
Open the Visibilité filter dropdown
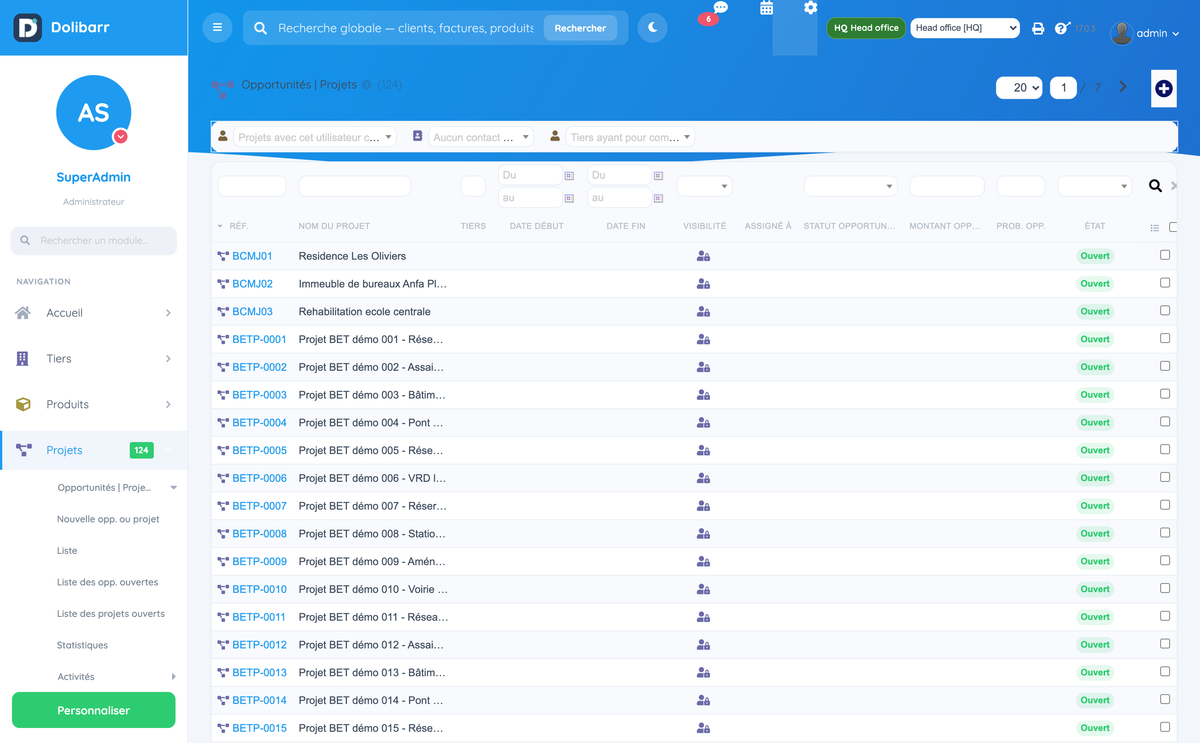[x=704, y=186]
